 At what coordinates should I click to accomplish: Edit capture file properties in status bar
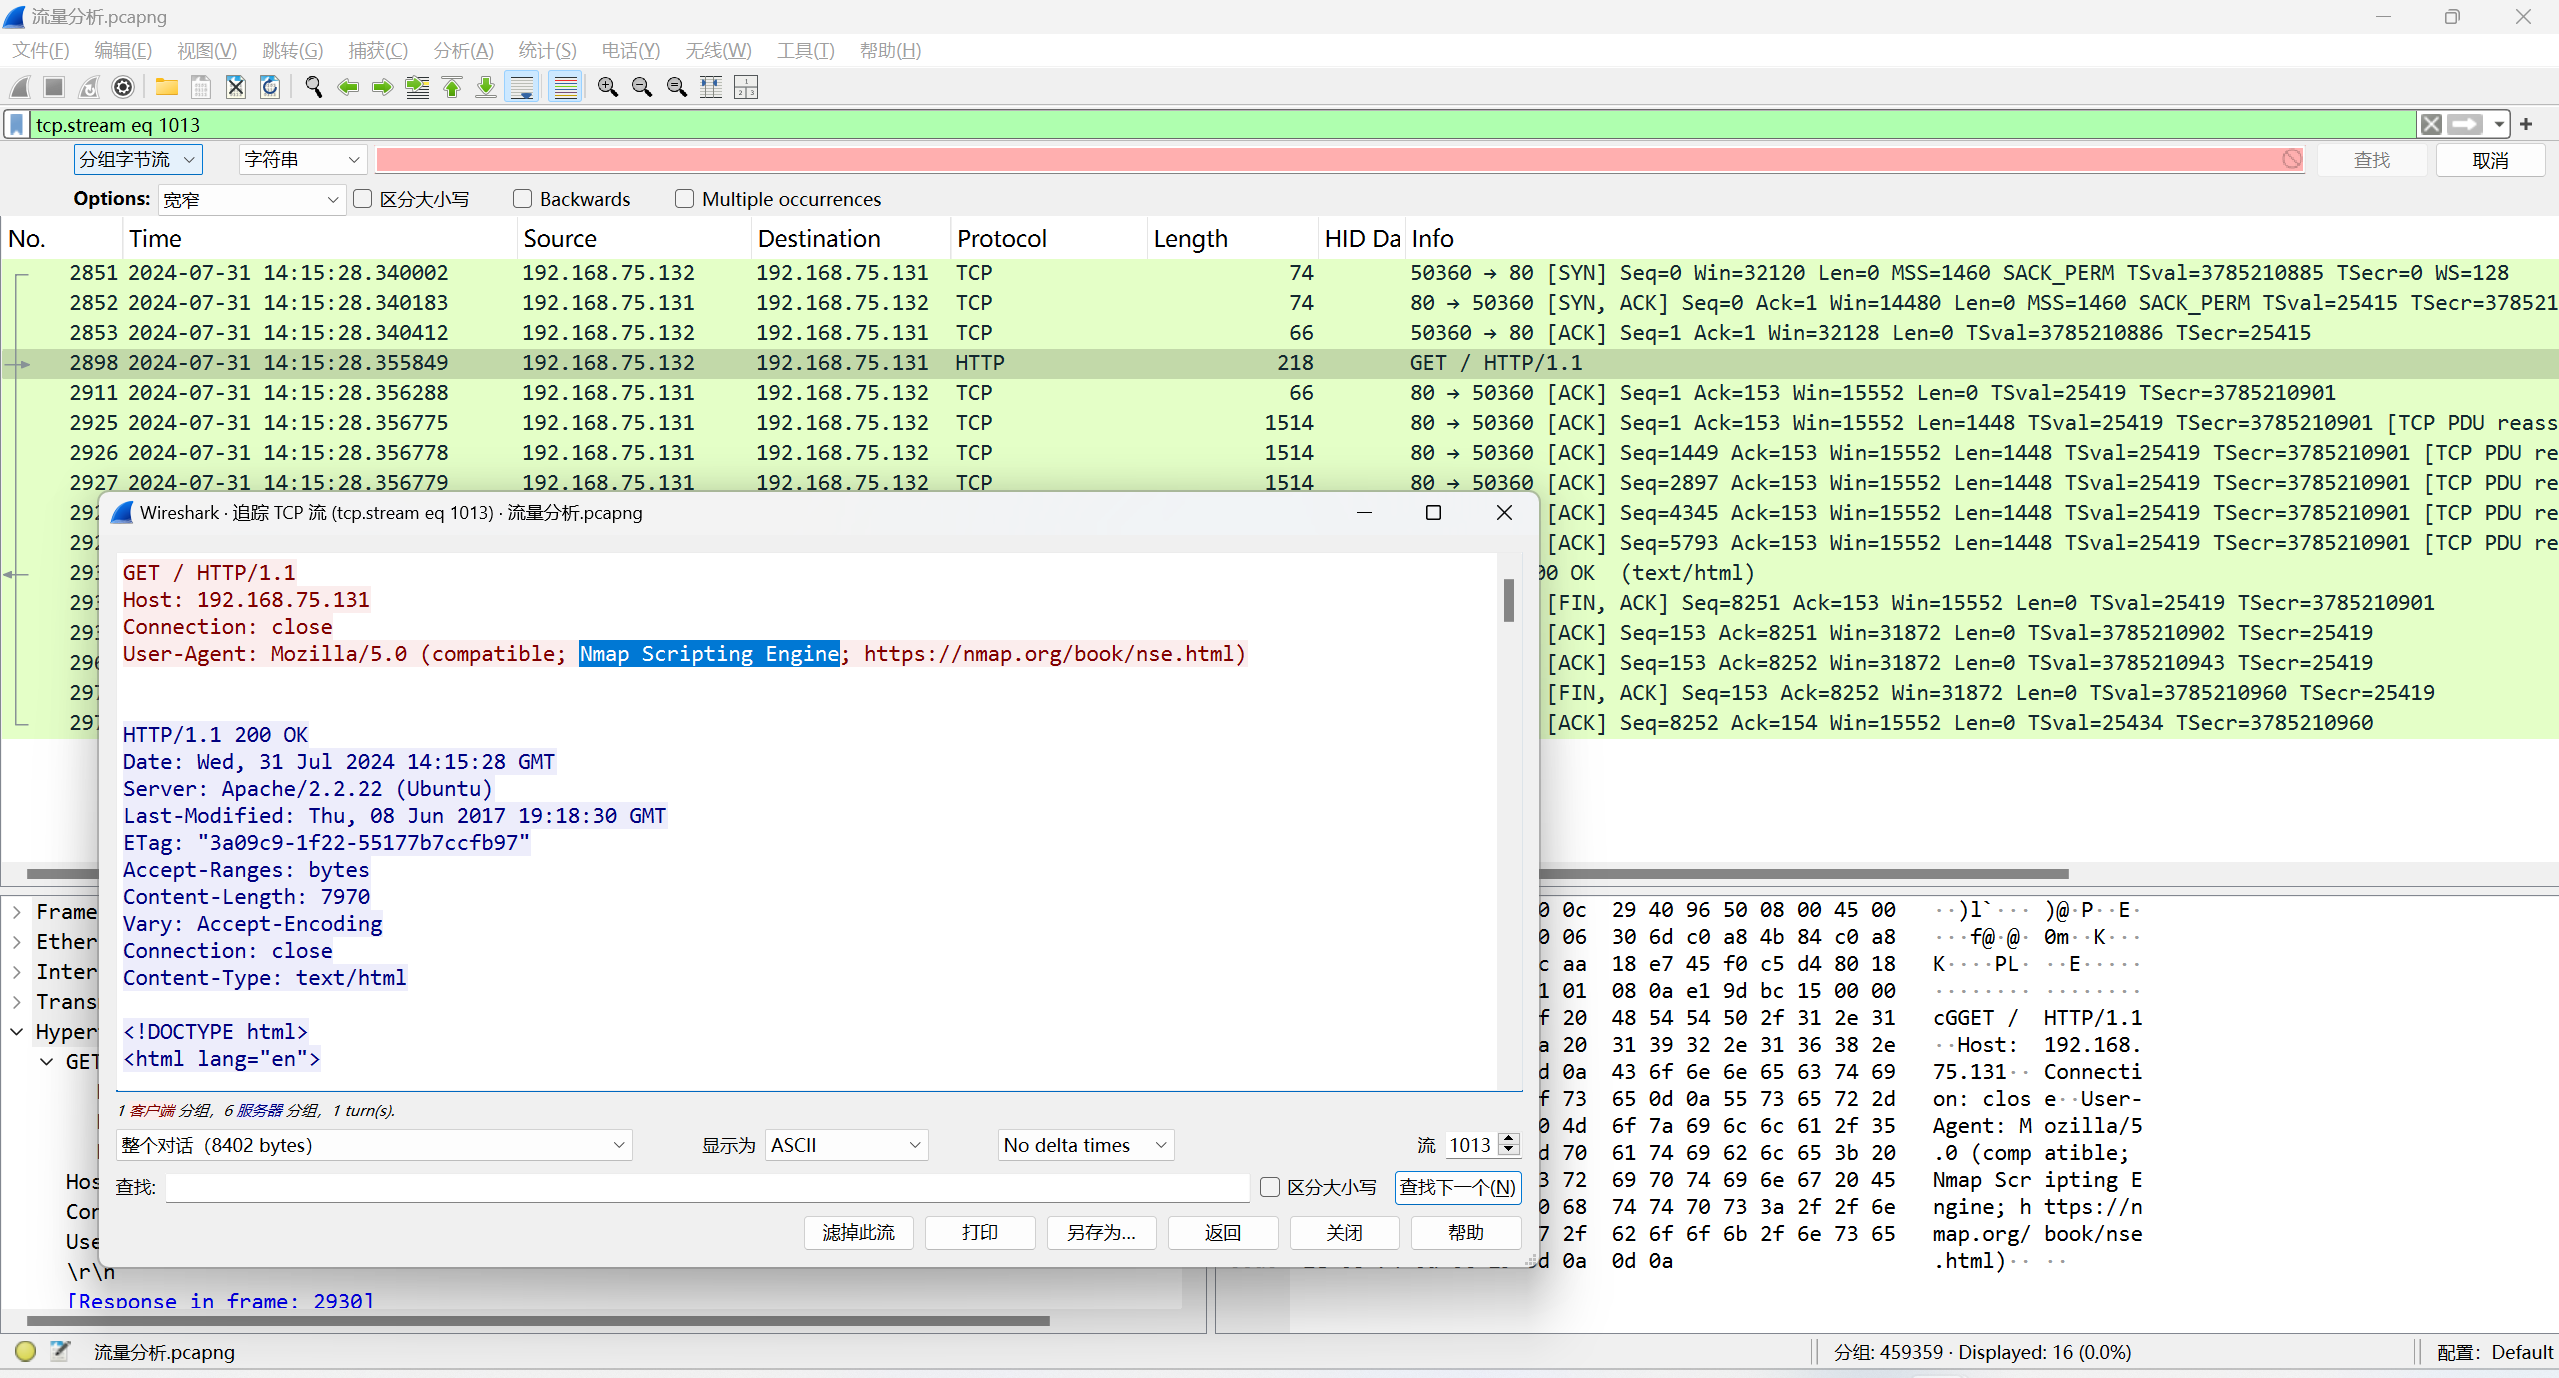pos(61,1352)
